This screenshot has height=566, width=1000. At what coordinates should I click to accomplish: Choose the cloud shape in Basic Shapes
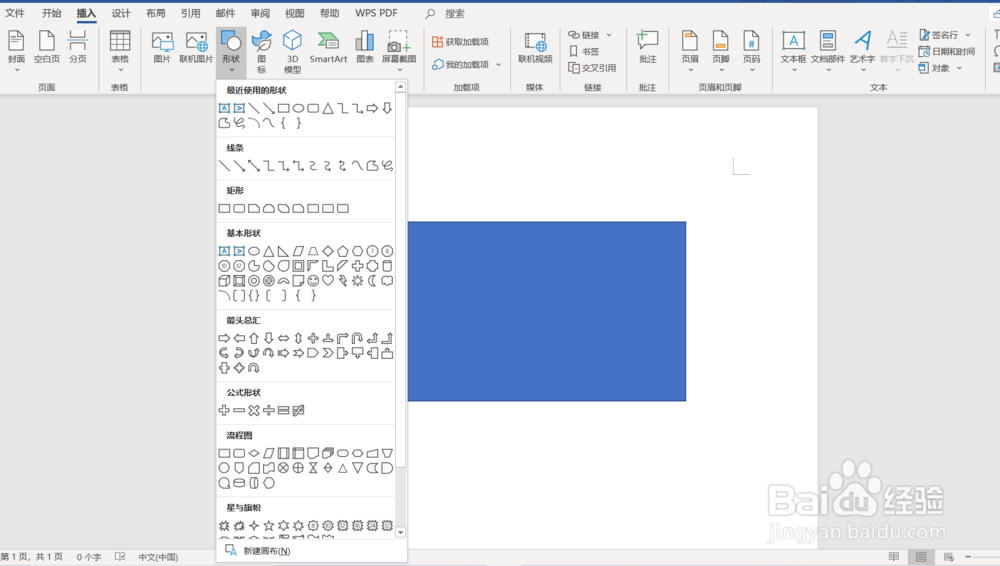[387, 281]
